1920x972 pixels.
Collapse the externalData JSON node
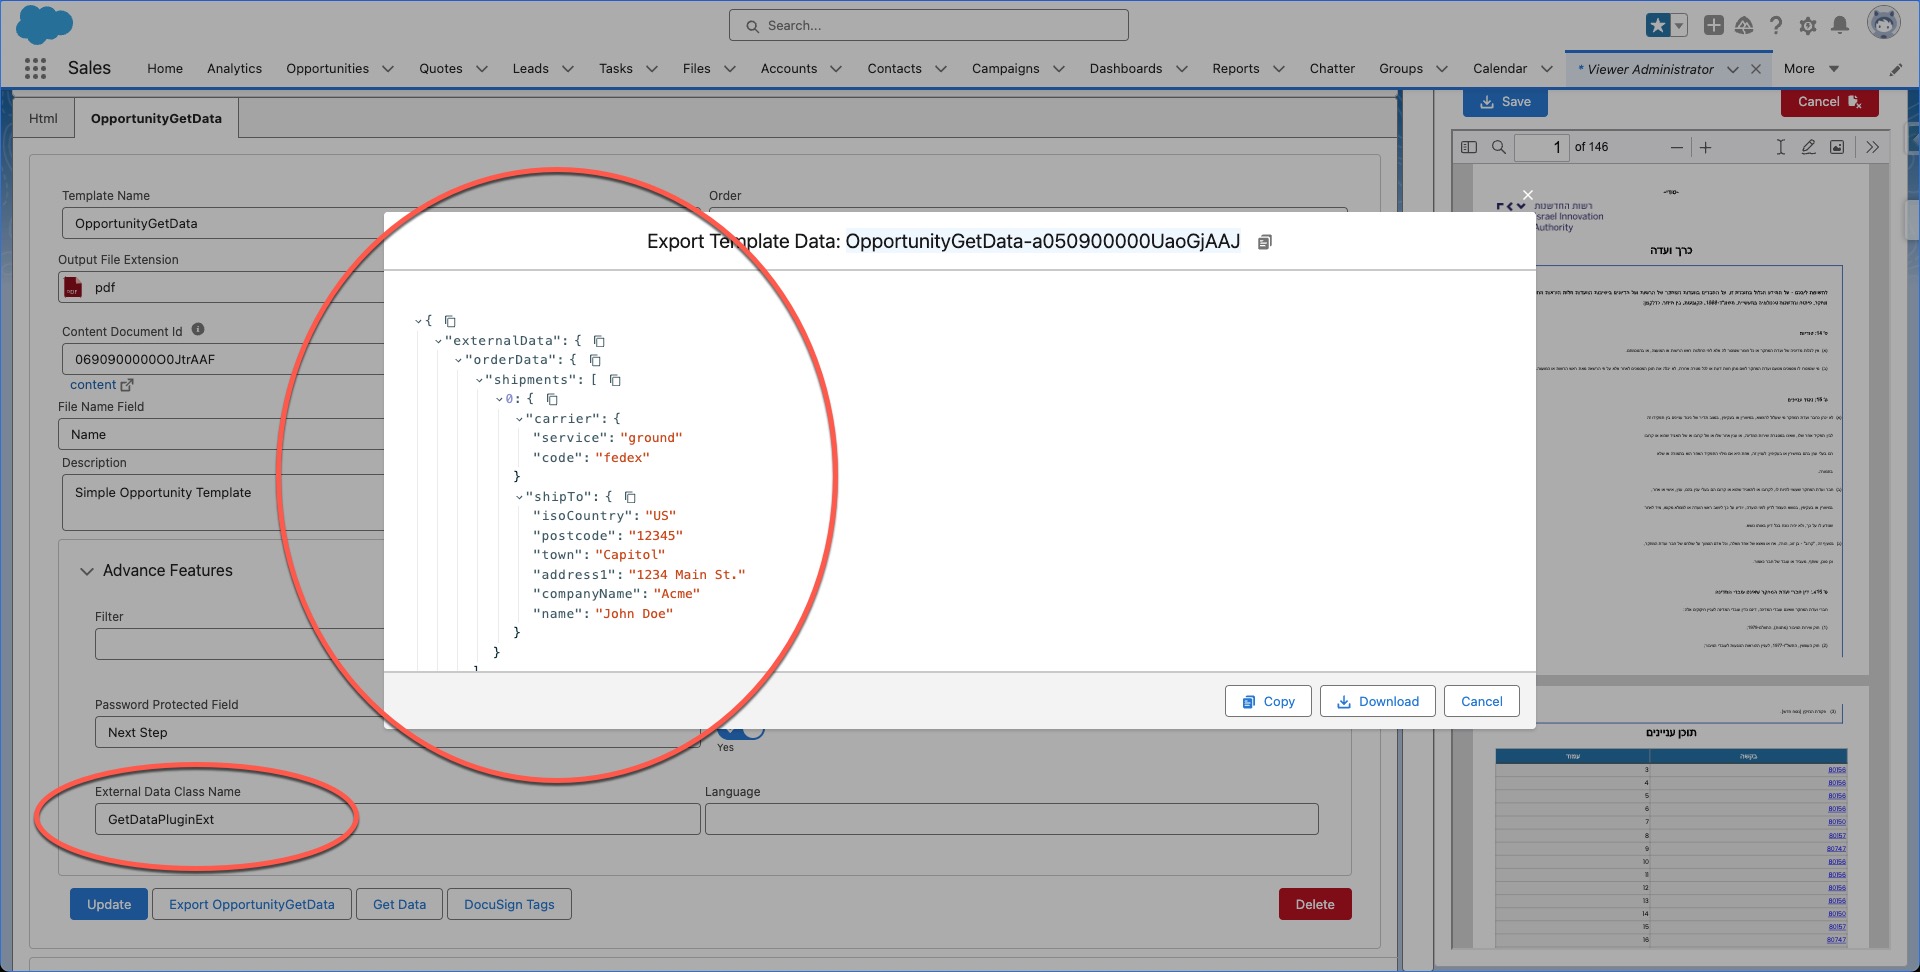[436, 341]
